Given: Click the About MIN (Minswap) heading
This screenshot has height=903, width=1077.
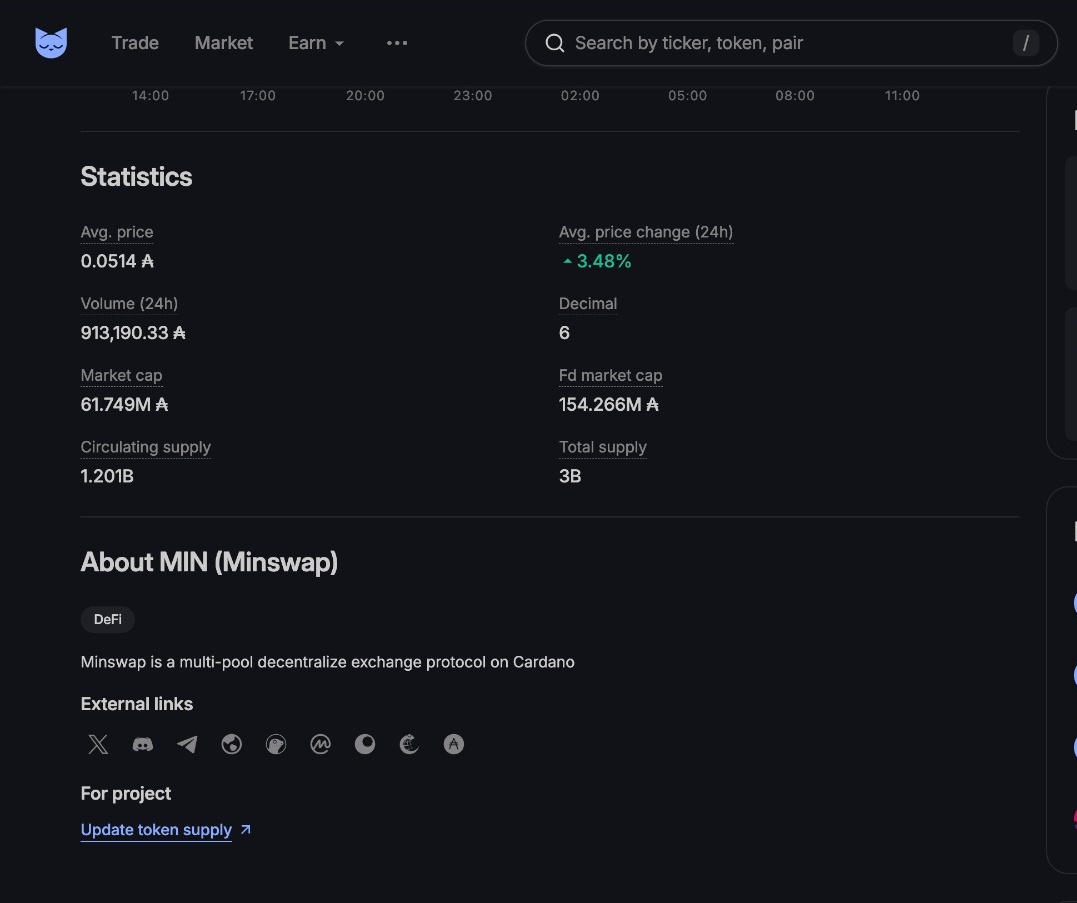Looking at the screenshot, I should [209, 562].
